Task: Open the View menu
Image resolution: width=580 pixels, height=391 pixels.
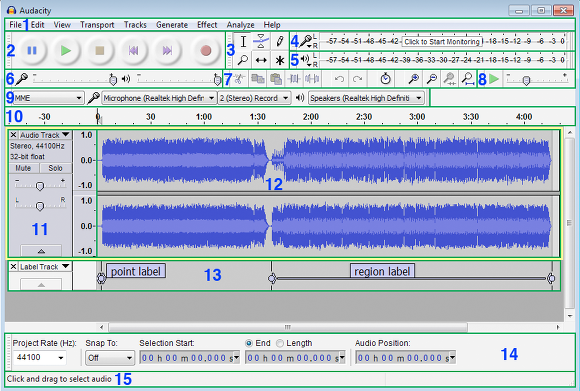Action: coord(62,25)
